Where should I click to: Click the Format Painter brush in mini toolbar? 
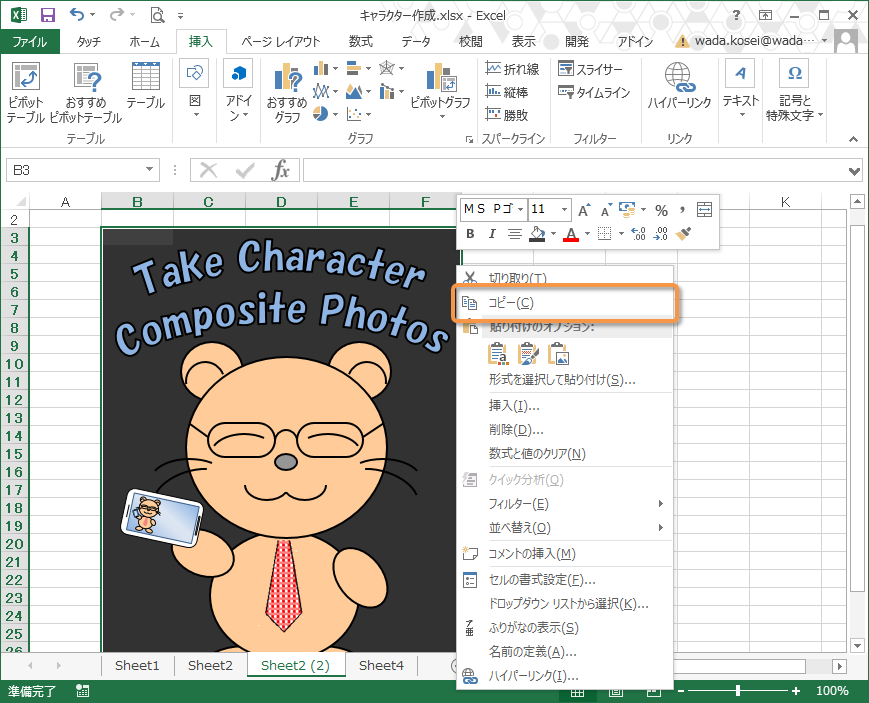(684, 234)
